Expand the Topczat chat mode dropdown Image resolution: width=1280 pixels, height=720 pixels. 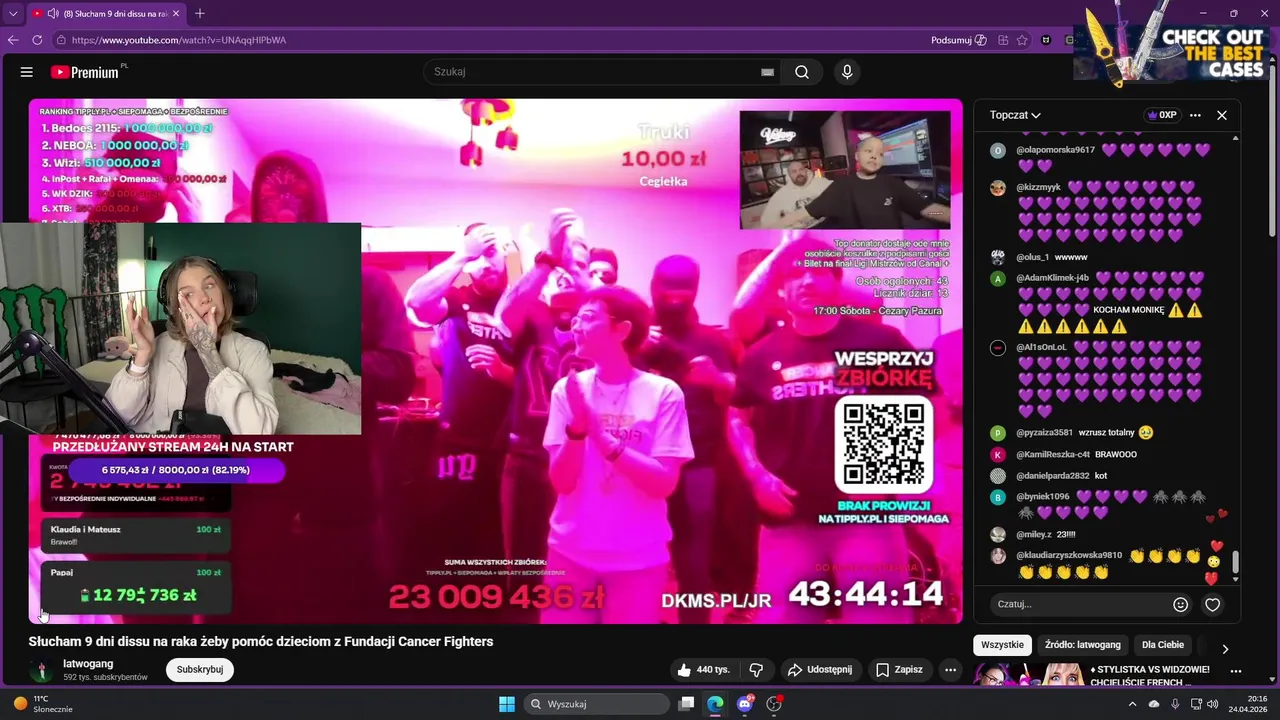pyautogui.click(x=1015, y=115)
